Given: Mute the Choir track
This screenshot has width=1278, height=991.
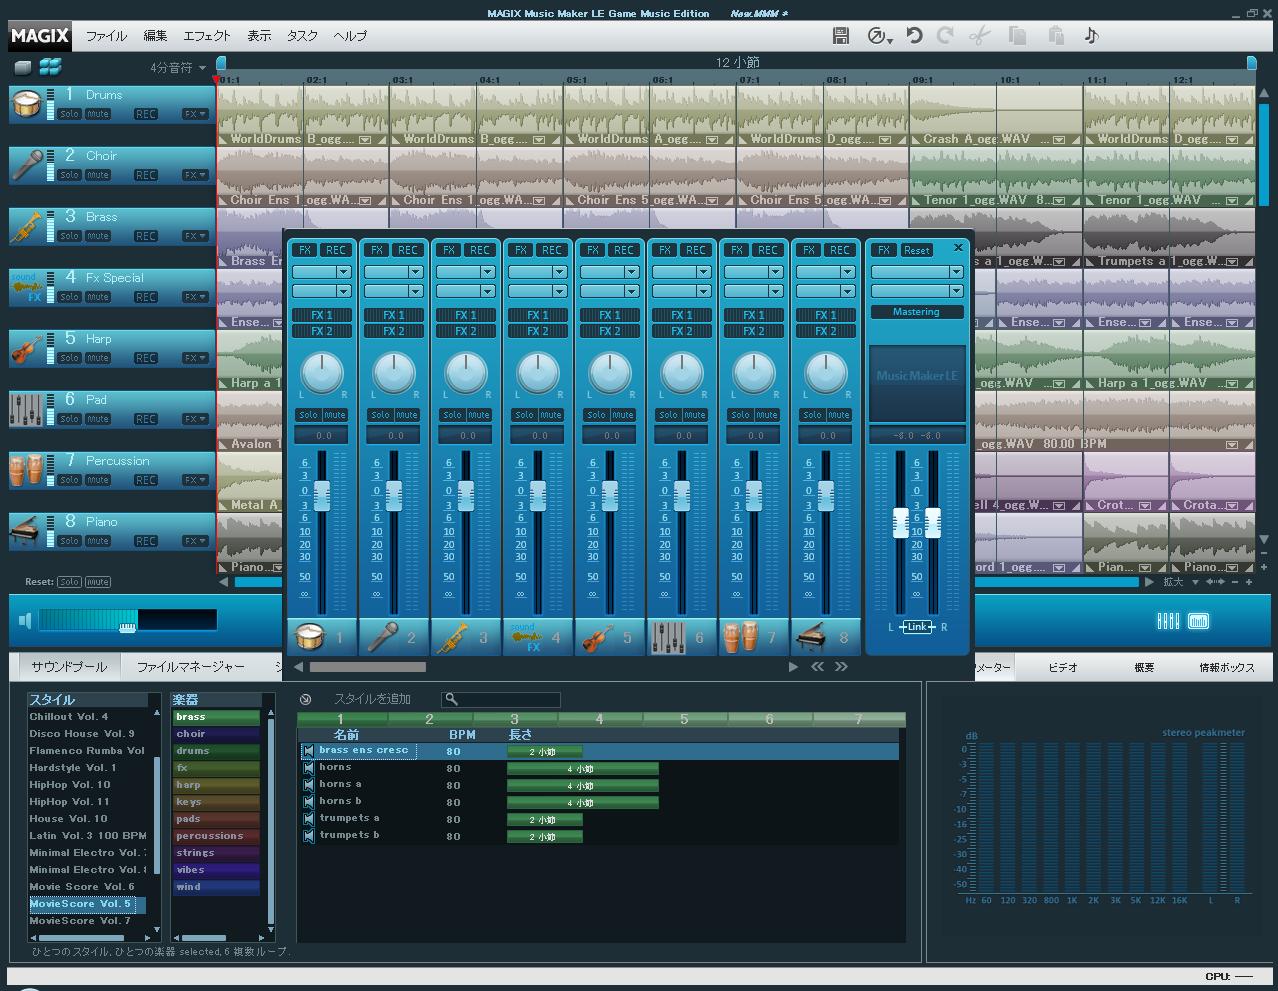Looking at the screenshot, I should tap(98, 175).
